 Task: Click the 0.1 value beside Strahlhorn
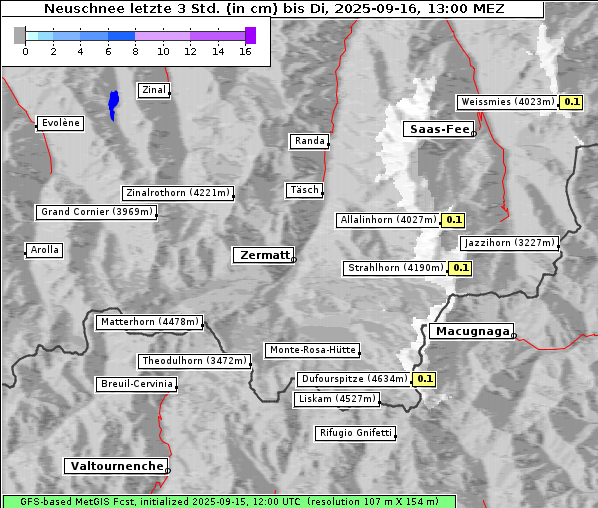[x=460, y=268]
